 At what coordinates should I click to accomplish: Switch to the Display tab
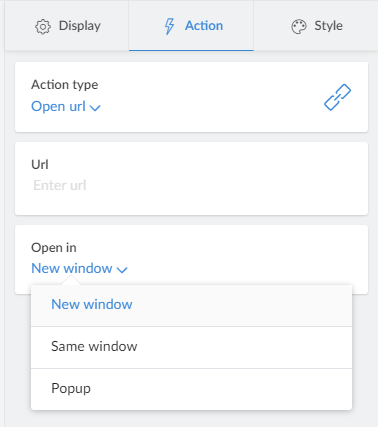(x=67, y=26)
